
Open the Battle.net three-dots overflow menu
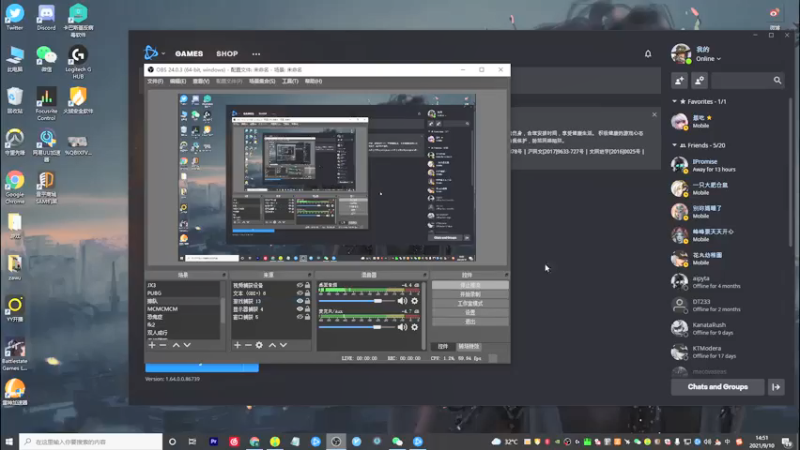click(x=256, y=54)
